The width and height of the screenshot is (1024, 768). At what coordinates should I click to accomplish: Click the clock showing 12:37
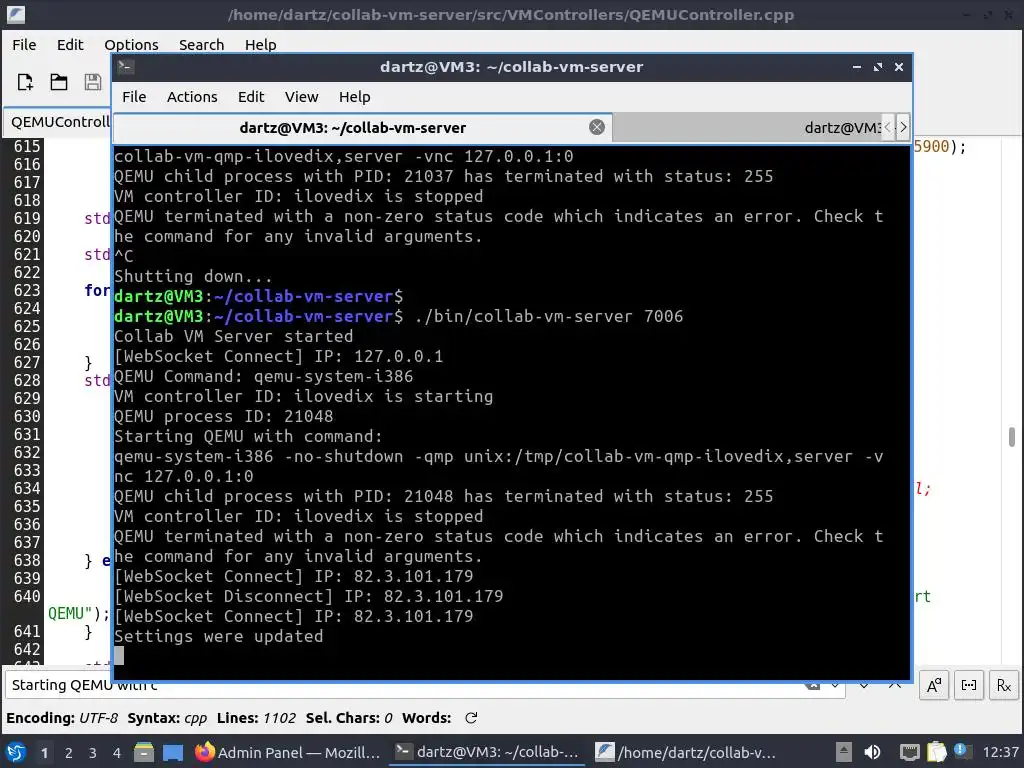(x=1000, y=752)
